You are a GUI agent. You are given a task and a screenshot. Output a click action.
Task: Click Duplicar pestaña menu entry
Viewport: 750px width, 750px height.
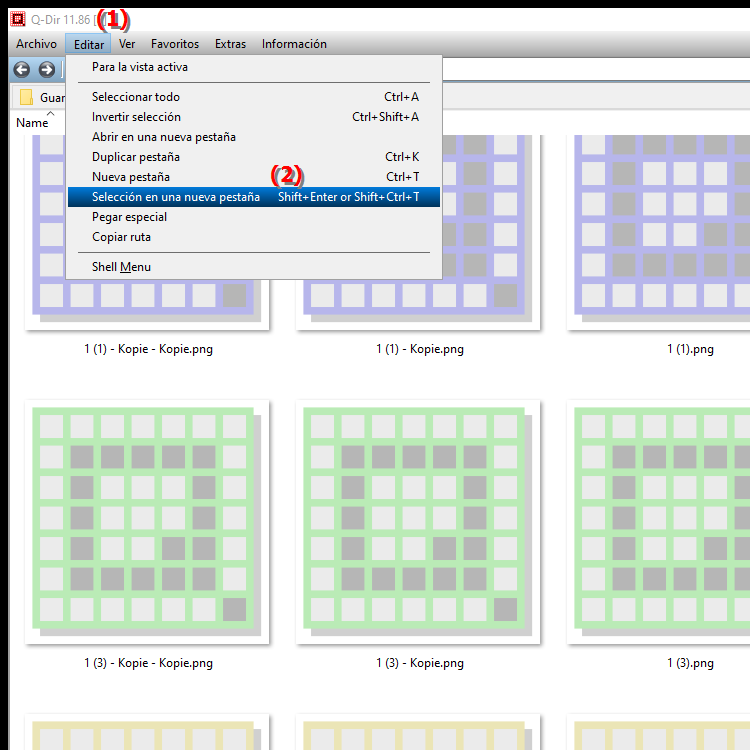coord(254,157)
